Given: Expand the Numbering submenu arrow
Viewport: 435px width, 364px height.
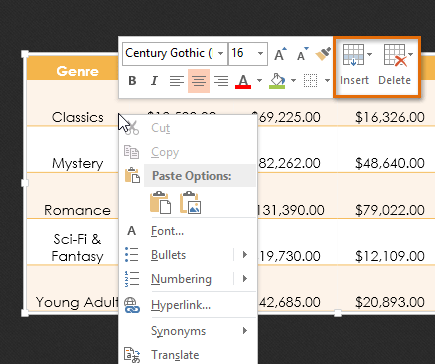Looking at the screenshot, I should 245,279.
